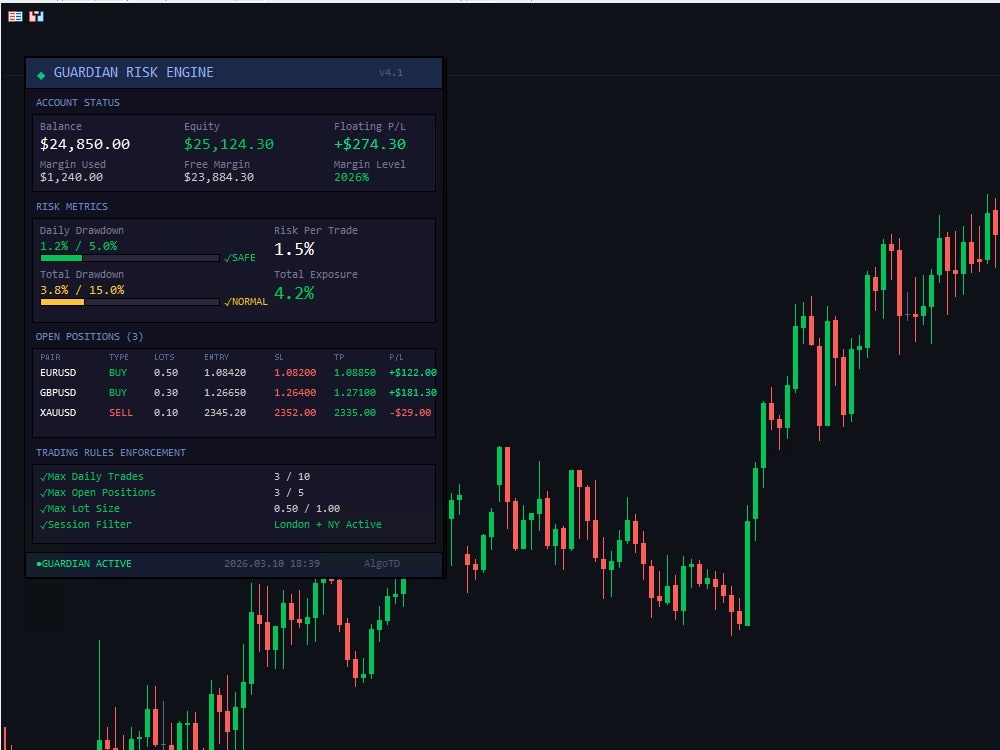Select the Balance value $24,850.00
Screen dimensions: 1000x750
click(x=85, y=144)
